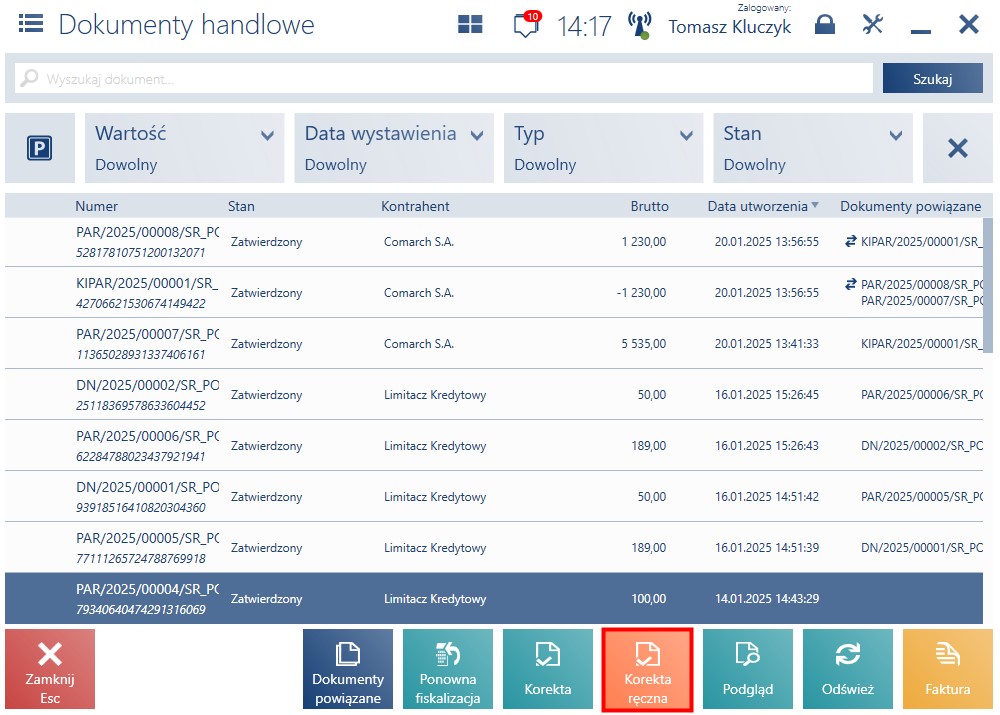1000x715 pixels.
Task: Open notifications with red badge 10
Action: [527, 24]
